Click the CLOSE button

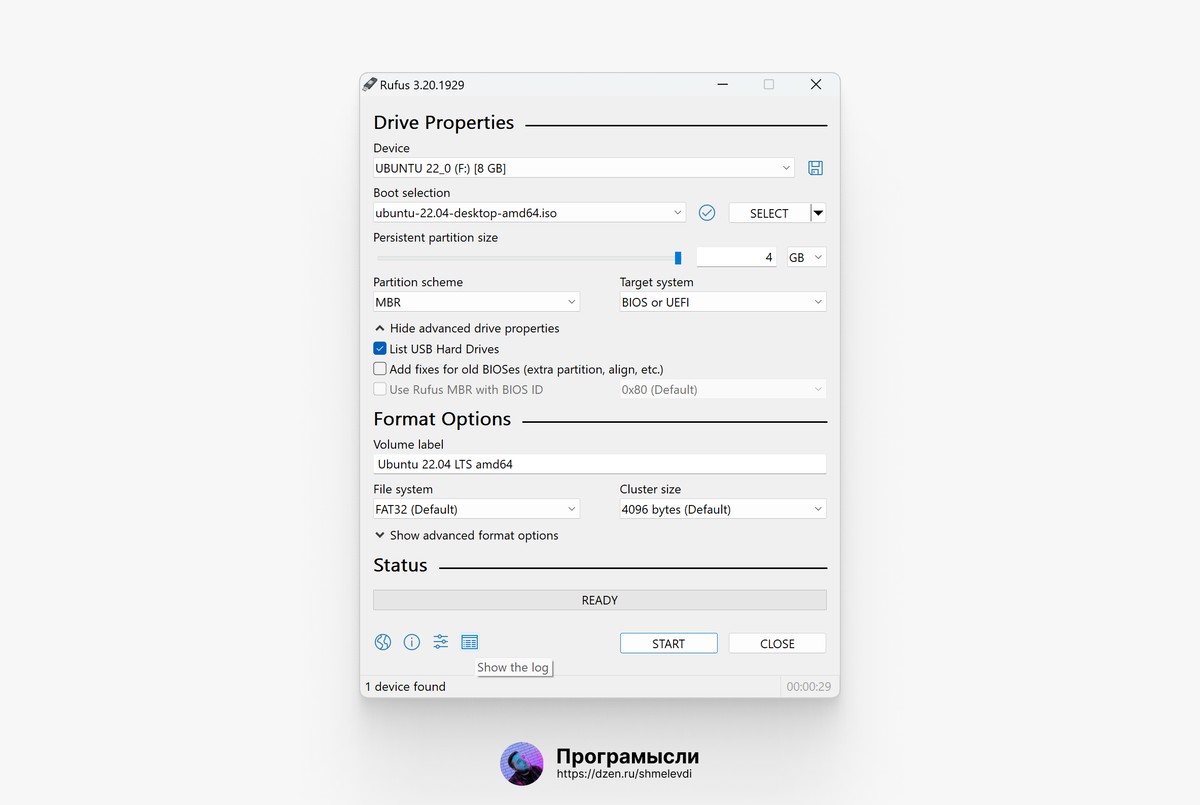point(777,643)
